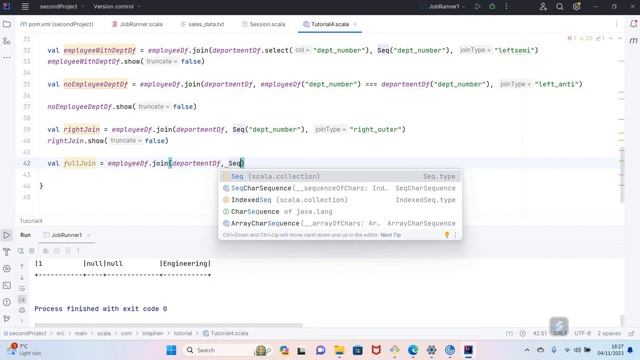Open Code With Me user icon
Viewport: 640px width, 360px height.
(543, 7)
